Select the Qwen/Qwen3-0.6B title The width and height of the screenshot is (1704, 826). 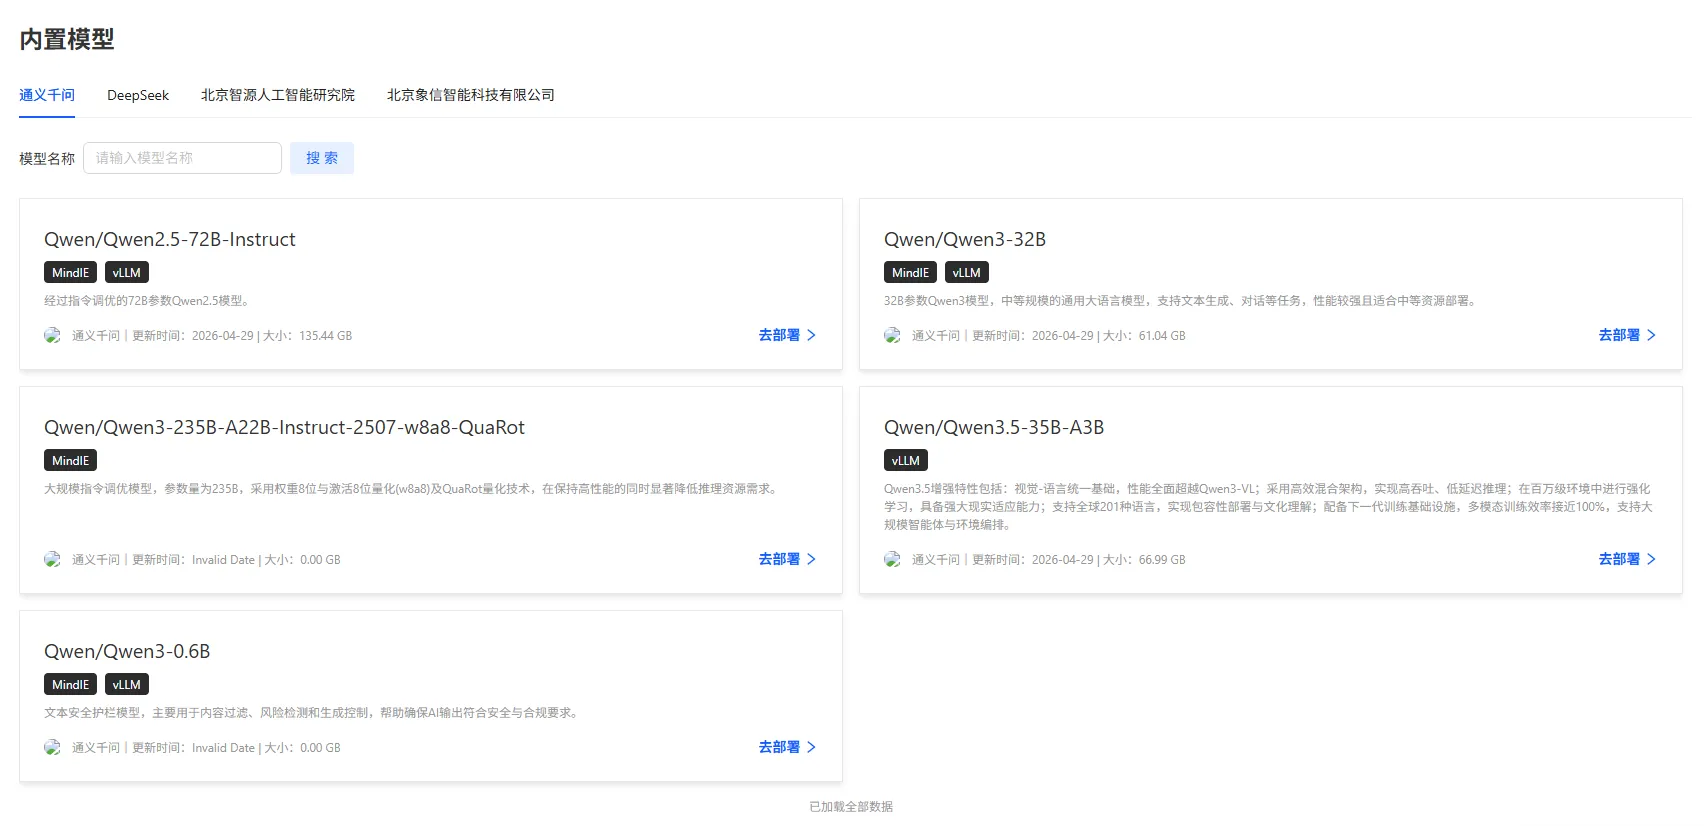[127, 651]
